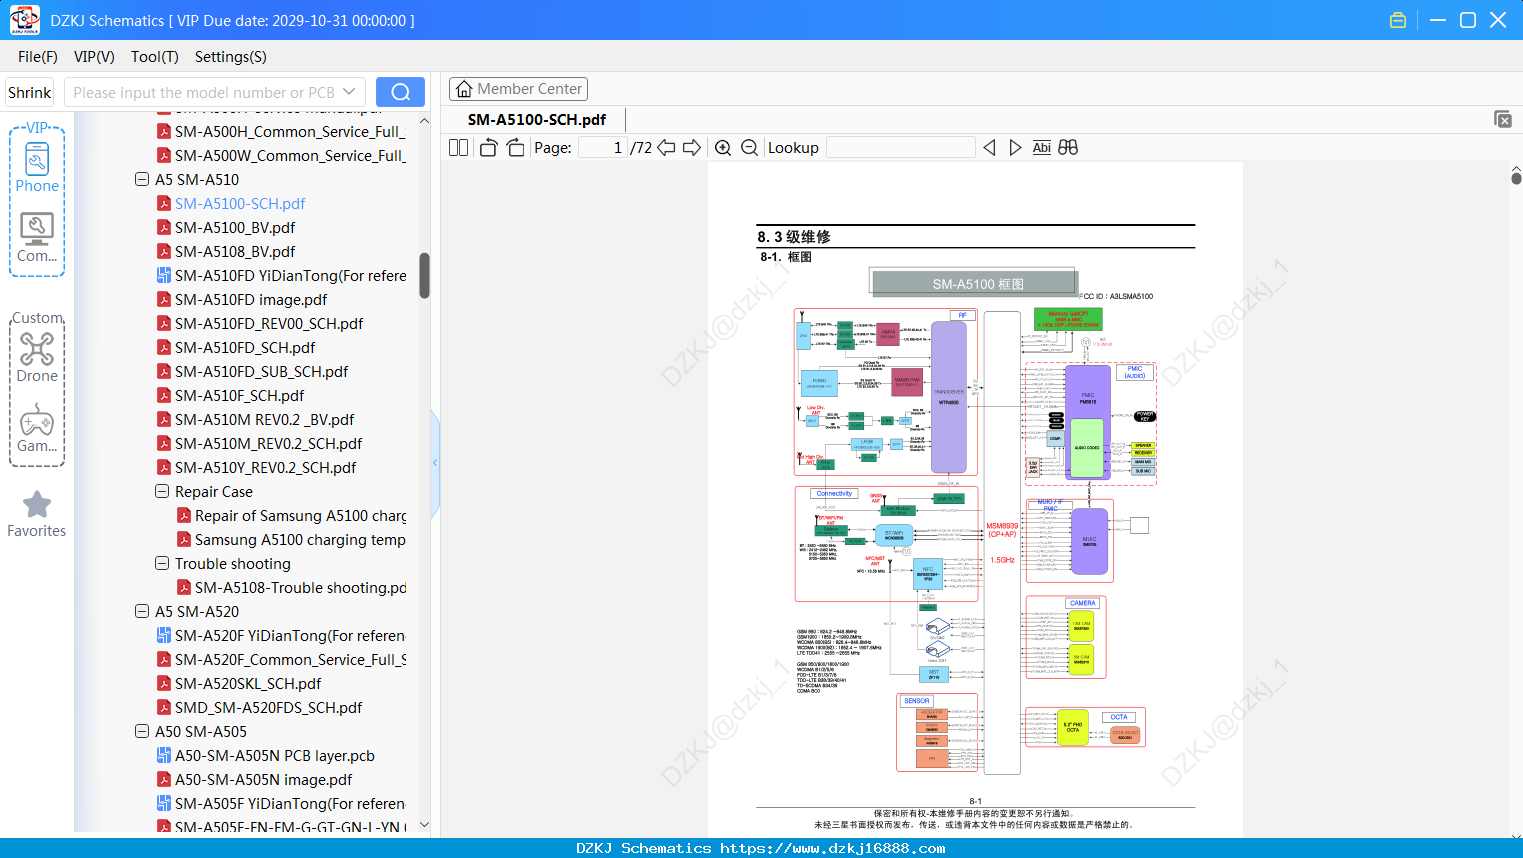This screenshot has width=1523, height=858.
Task: Toggle the two-page view layout icon
Action: (x=458, y=148)
